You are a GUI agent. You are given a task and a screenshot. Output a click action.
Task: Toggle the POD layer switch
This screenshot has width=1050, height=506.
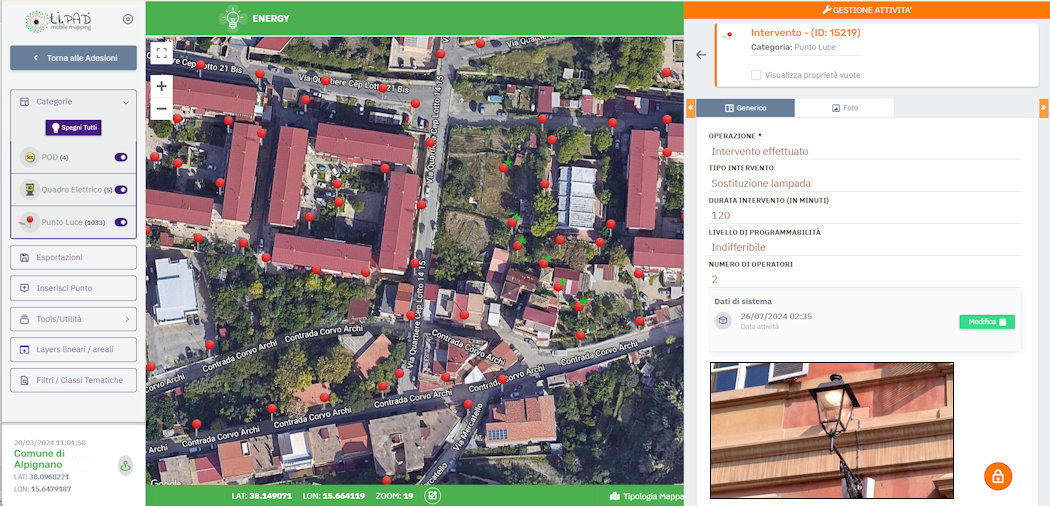click(121, 157)
